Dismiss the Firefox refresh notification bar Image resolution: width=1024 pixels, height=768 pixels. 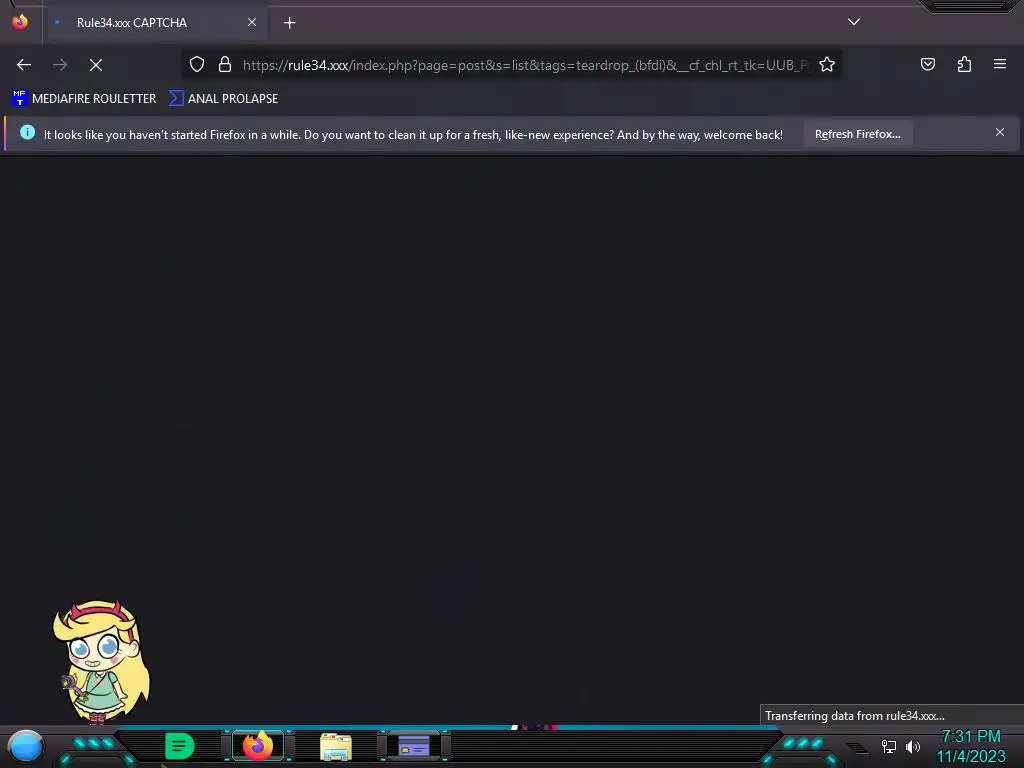click(x=1000, y=133)
